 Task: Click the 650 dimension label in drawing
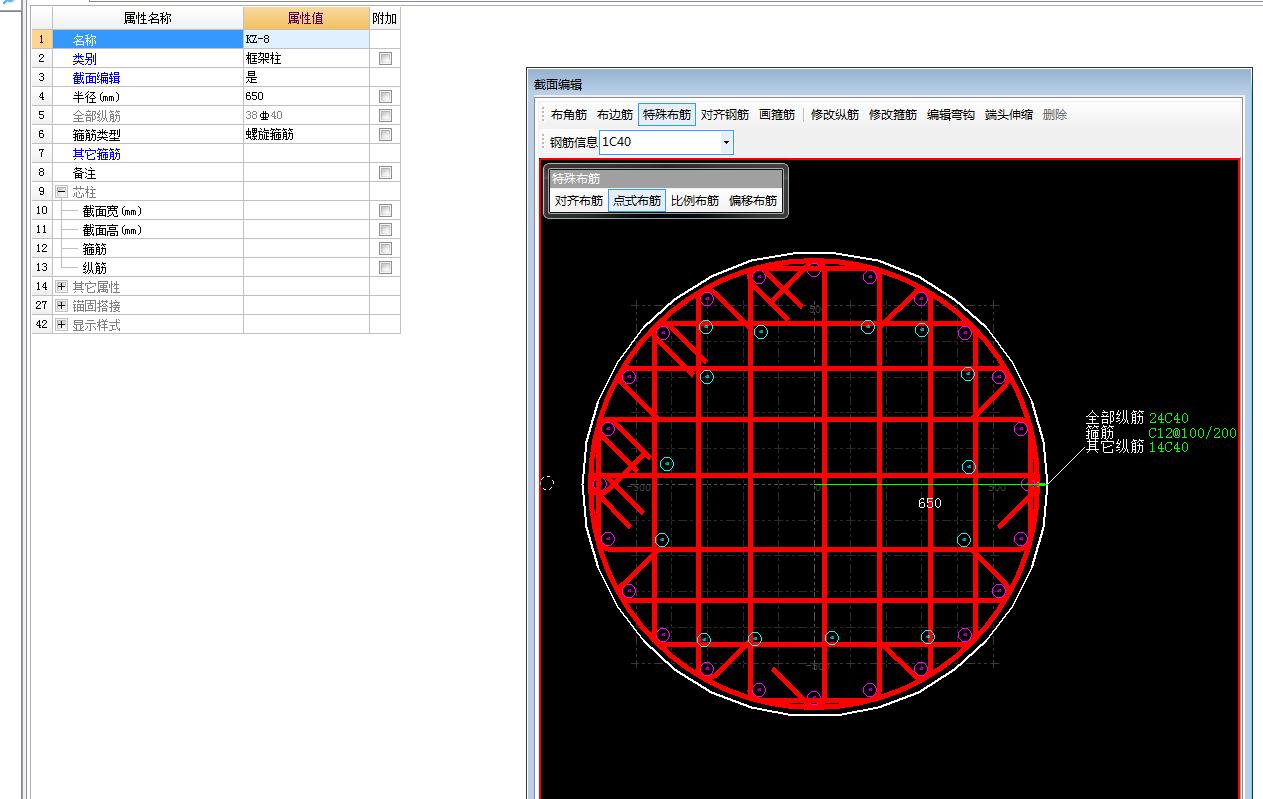click(929, 503)
